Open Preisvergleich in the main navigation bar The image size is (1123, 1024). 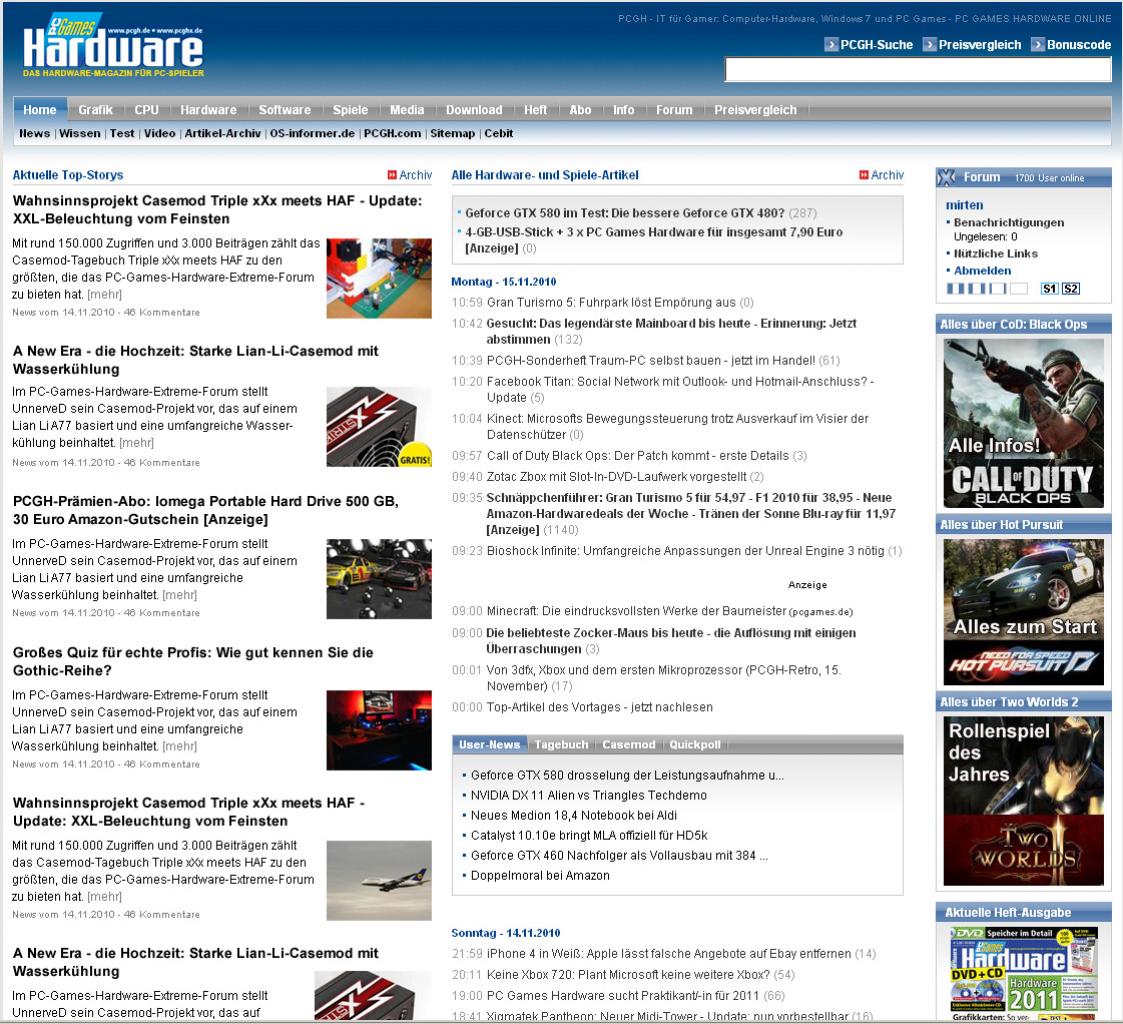[755, 110]
